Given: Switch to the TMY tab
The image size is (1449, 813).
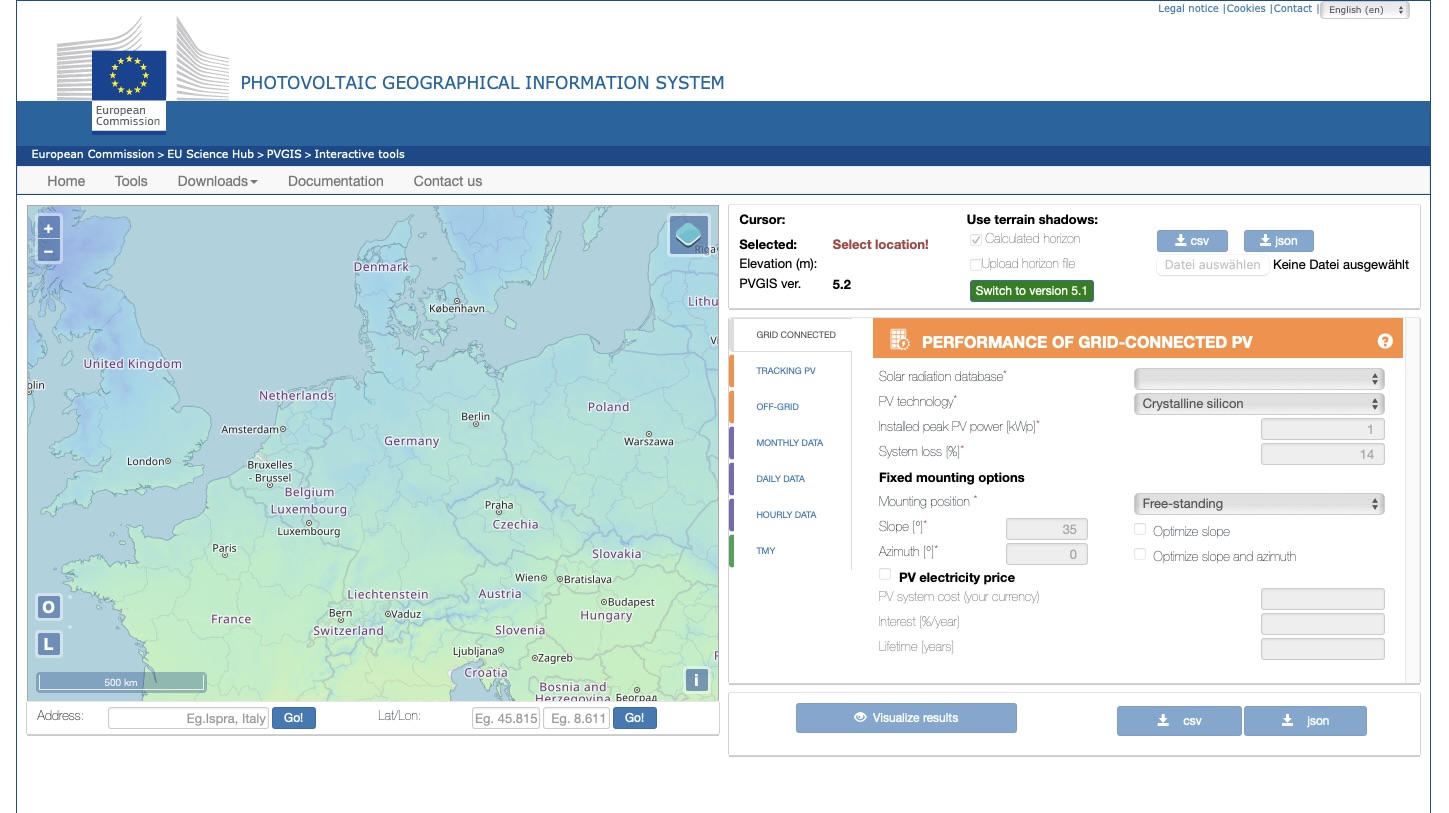Looking at the screenshot, I should (x=791, y=551).
